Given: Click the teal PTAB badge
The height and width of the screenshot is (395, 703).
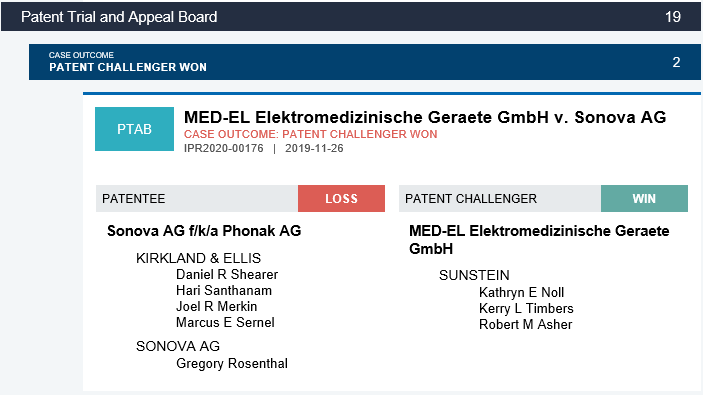Looking at the screenshot, I should [134, 129].
